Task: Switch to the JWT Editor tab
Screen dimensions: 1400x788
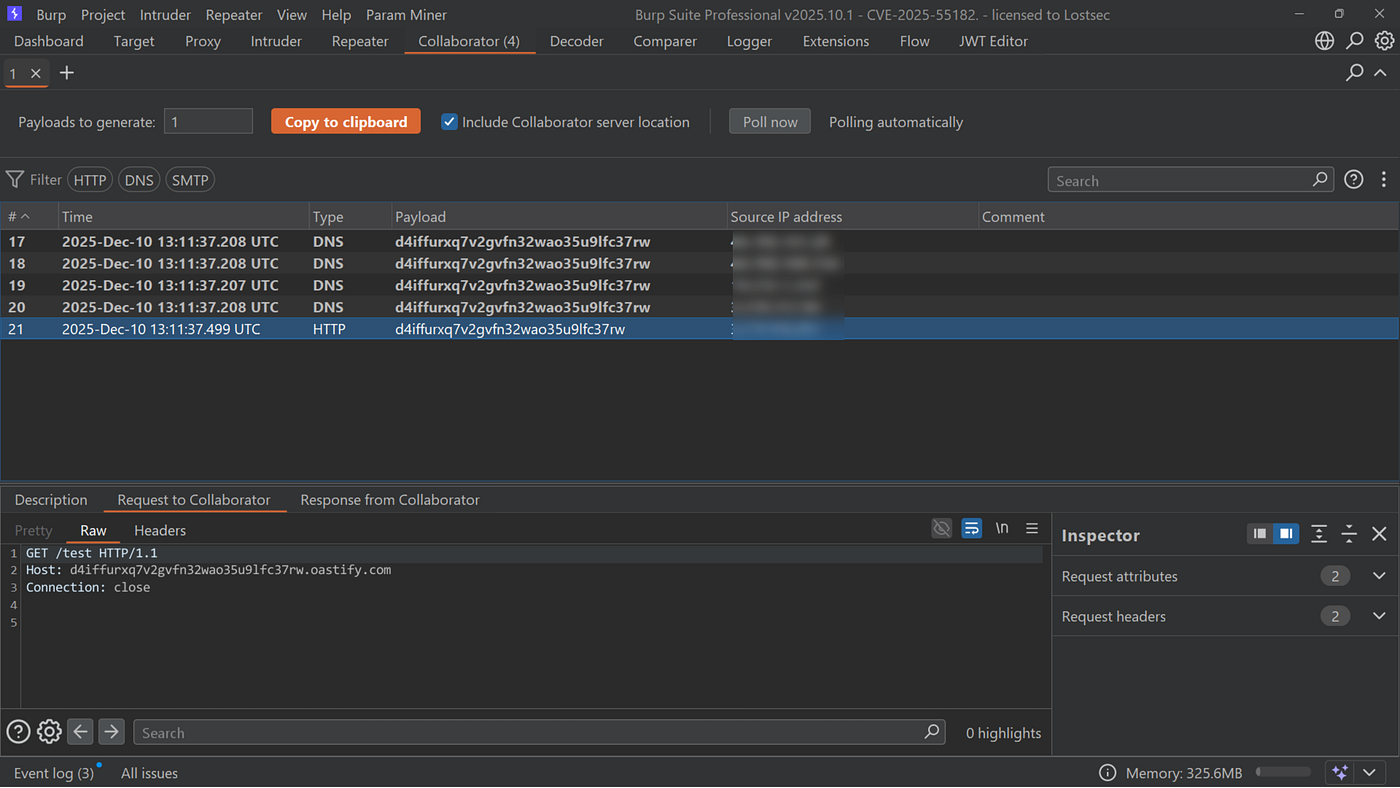Action: coord(993,41)
